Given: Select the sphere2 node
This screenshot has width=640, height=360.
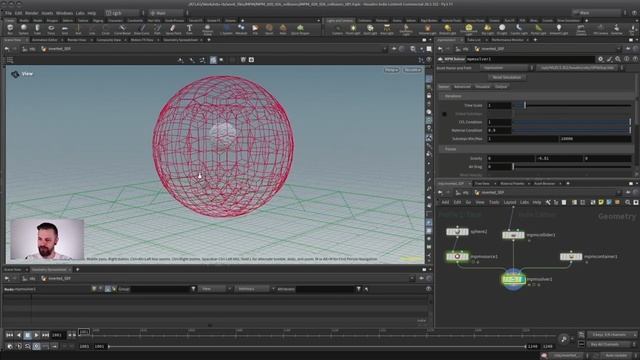Looking at the screenshot, I should (x=457, y=232).
